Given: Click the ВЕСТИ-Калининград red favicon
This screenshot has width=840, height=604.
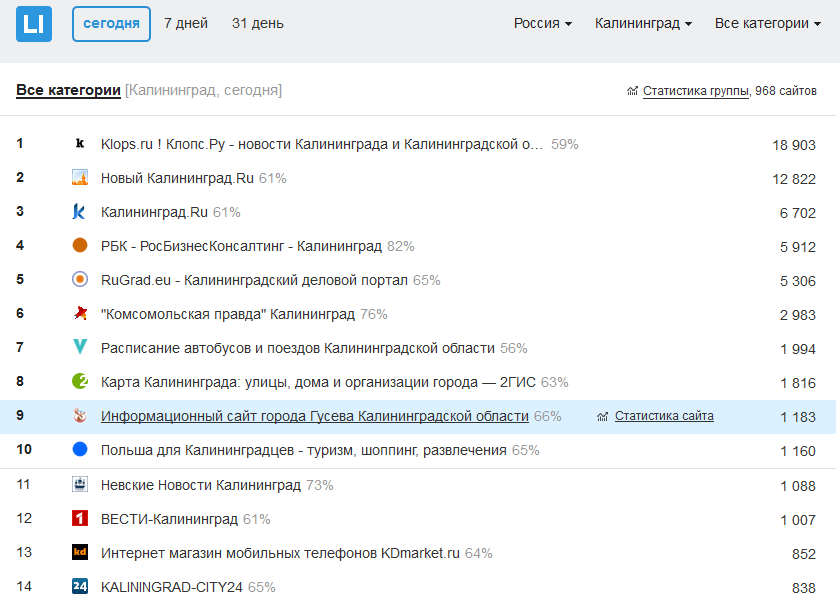Looking at the screenshot, I should click(80, 518).
